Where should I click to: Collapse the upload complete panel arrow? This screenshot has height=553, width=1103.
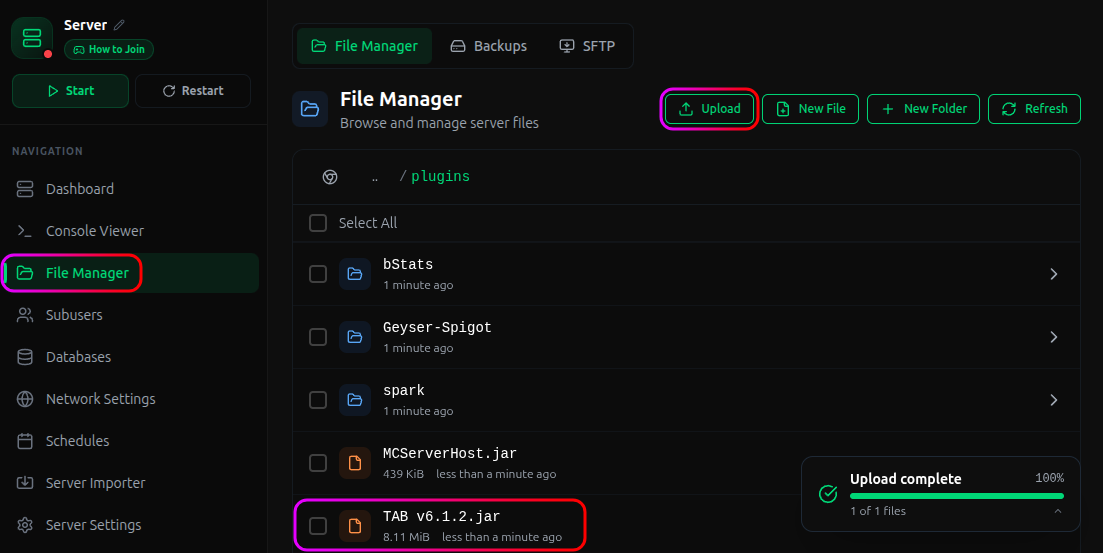1057,511
